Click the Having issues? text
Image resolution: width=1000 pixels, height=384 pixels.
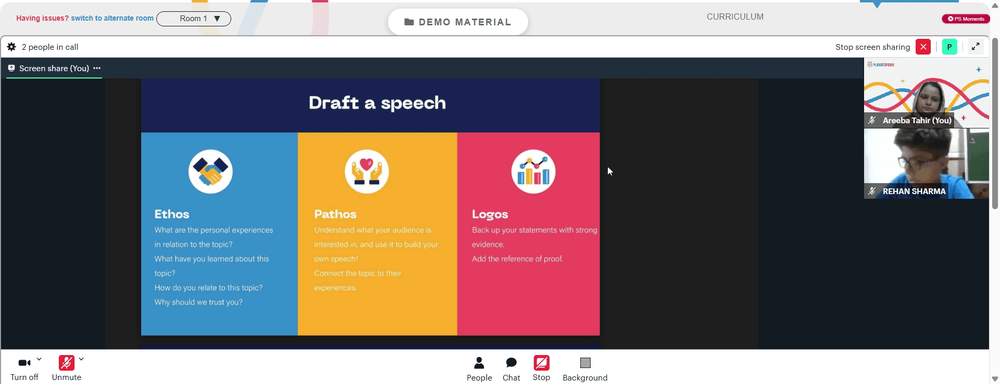coord(42,18)
